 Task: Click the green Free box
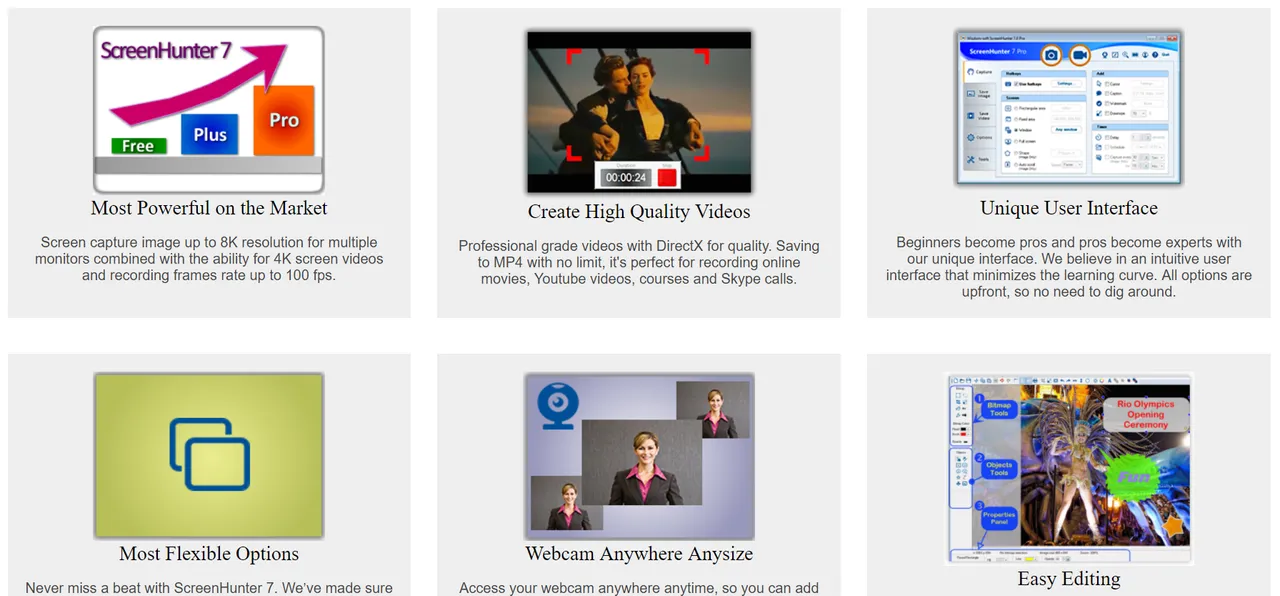coord(138,146)
